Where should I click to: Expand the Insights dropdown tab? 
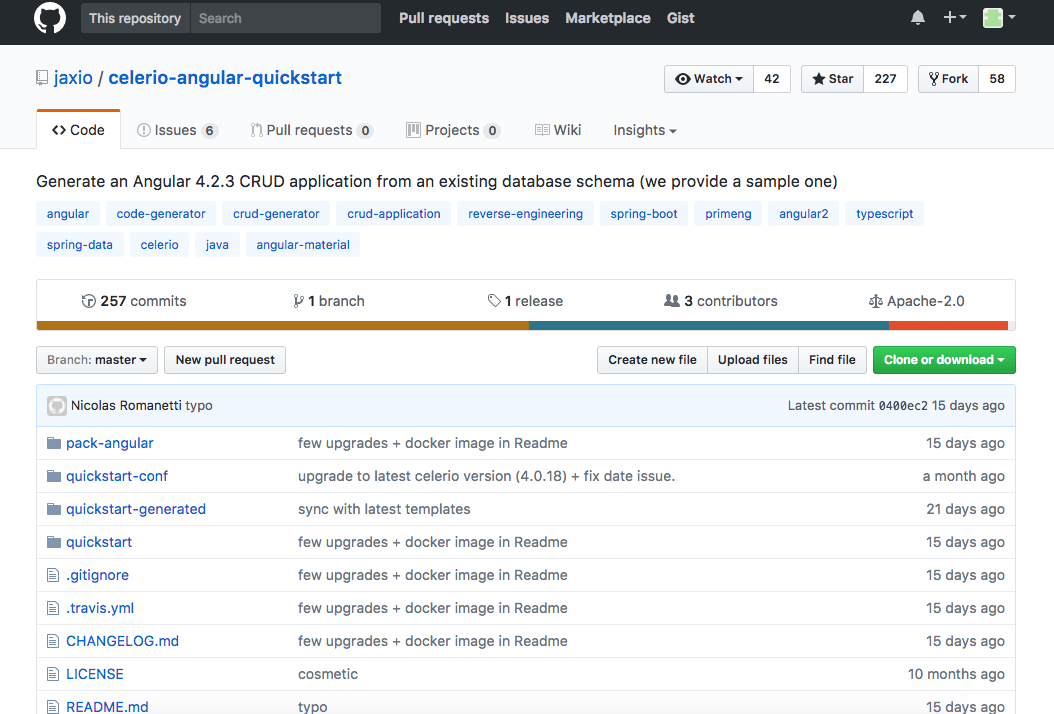645,130
